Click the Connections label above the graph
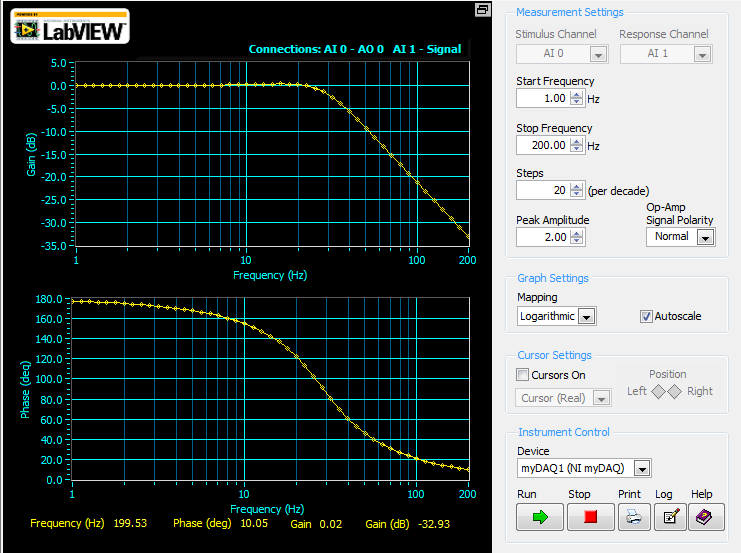Image resolution: width=741 pixels, height=553 pixels. coord(354,49)
